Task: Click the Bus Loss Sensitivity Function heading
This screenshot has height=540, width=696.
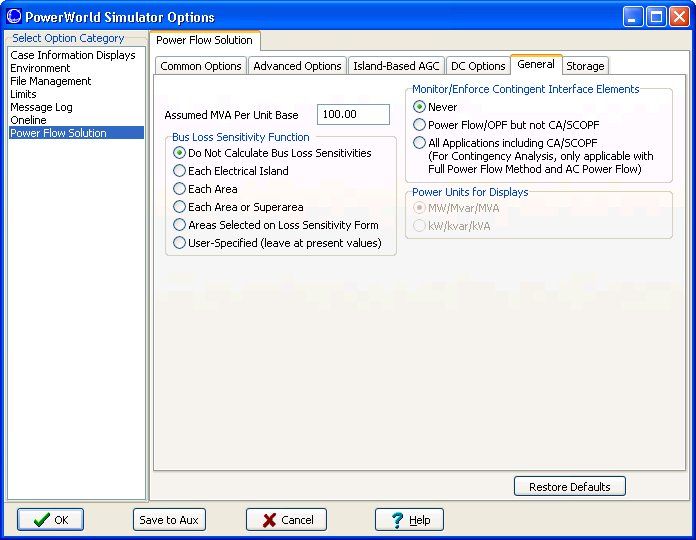Action: coord(241,137)
